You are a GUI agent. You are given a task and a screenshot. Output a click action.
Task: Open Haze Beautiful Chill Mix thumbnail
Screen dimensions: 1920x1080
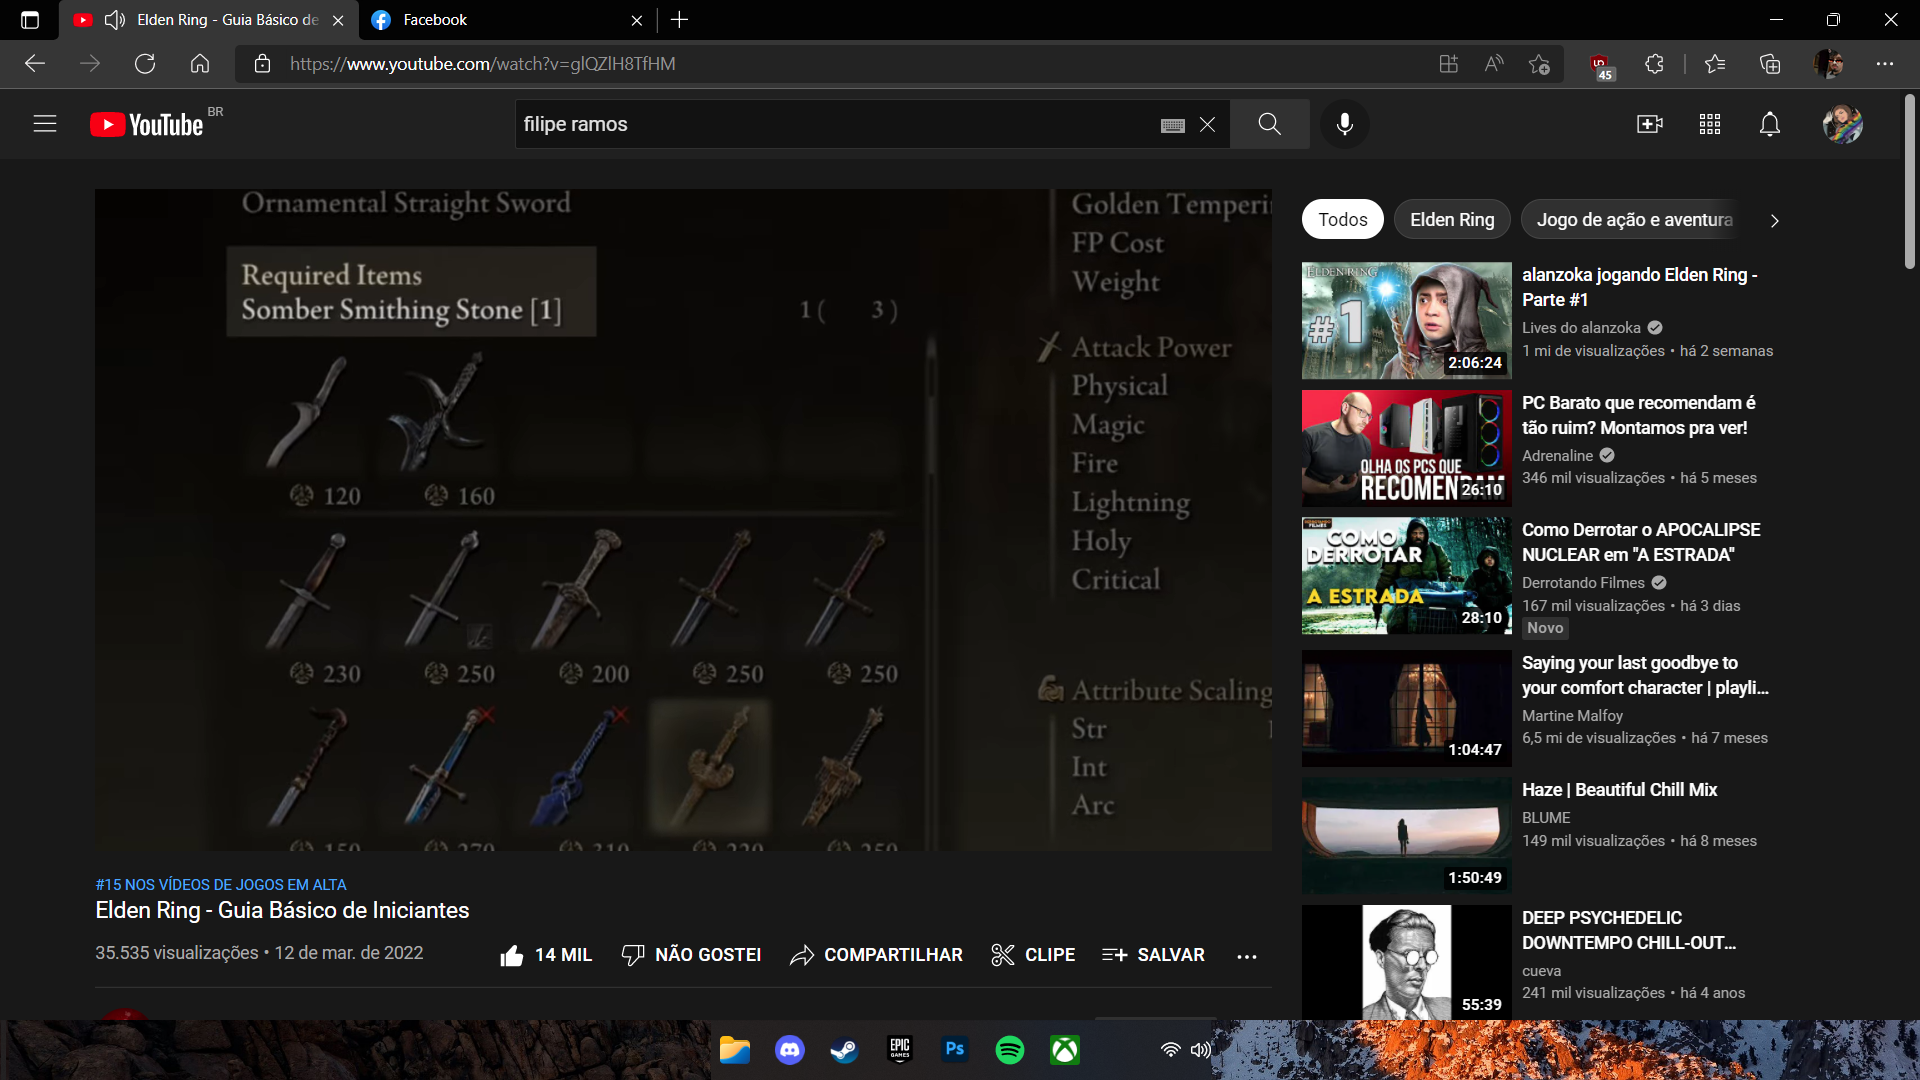[1406, 836]
